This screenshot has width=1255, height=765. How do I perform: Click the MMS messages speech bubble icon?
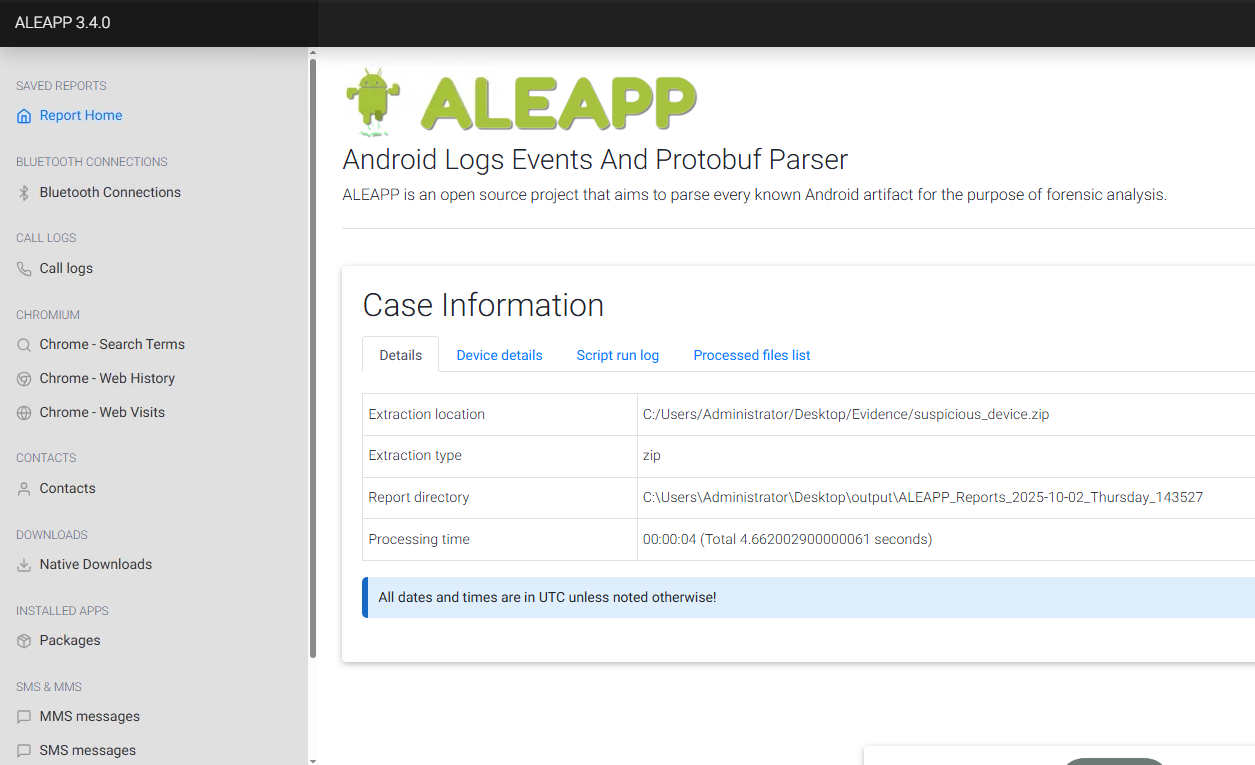tap(24, 717)
